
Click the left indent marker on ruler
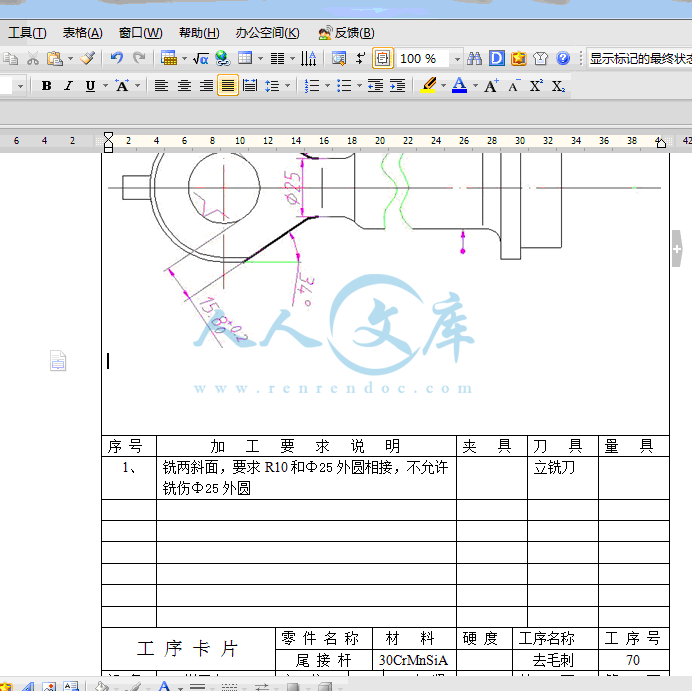pyautogui.click(x=108, y=142)
